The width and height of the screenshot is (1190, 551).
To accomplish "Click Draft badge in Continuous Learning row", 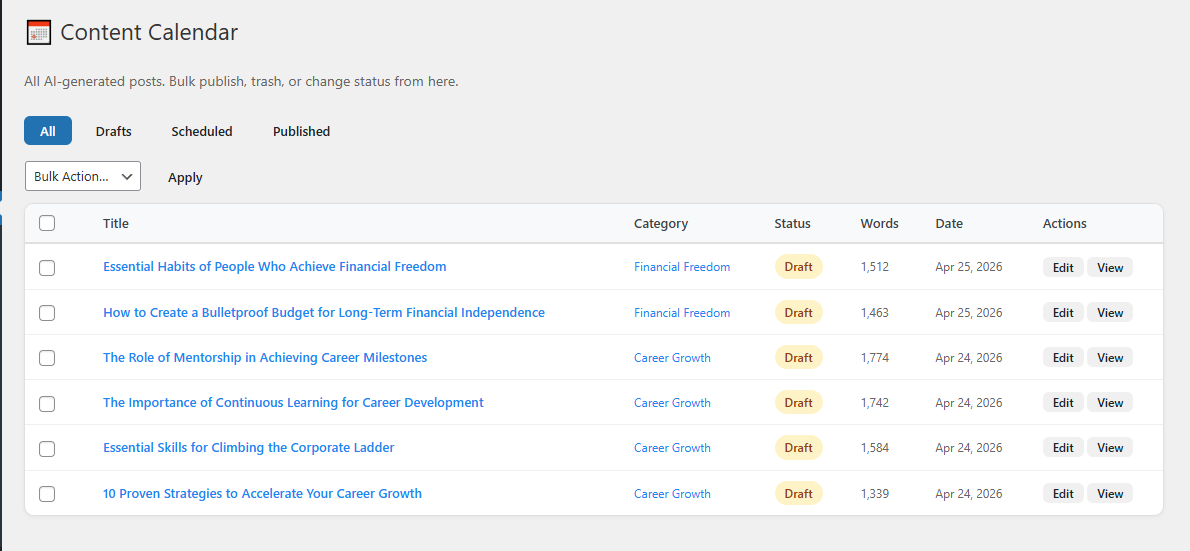I will pyautogui.click(x=798, y=402).
